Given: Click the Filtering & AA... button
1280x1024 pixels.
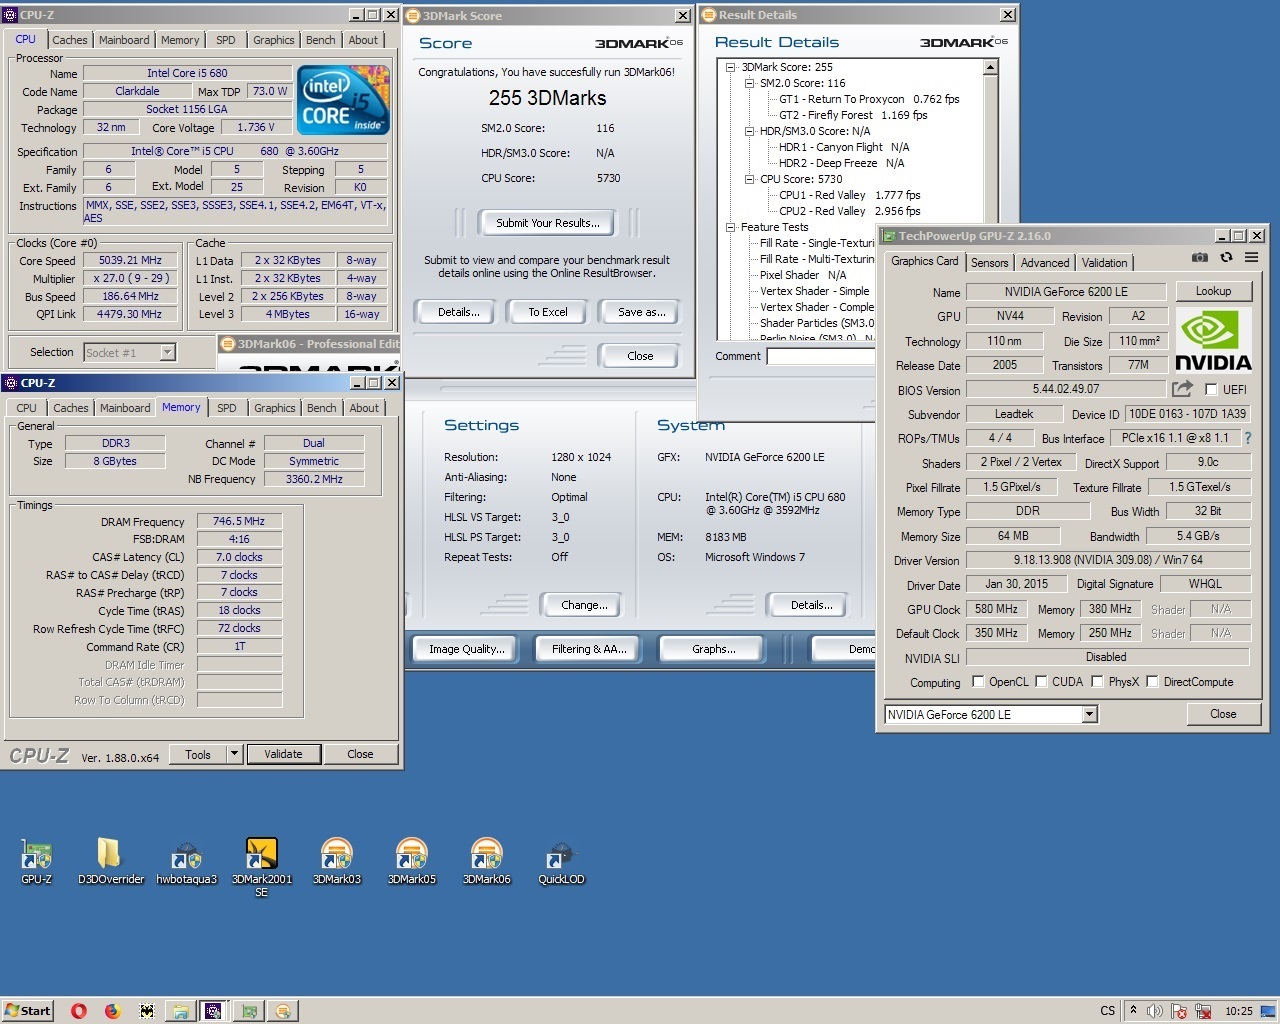Looking at the screenshot, I should [589, 649].
